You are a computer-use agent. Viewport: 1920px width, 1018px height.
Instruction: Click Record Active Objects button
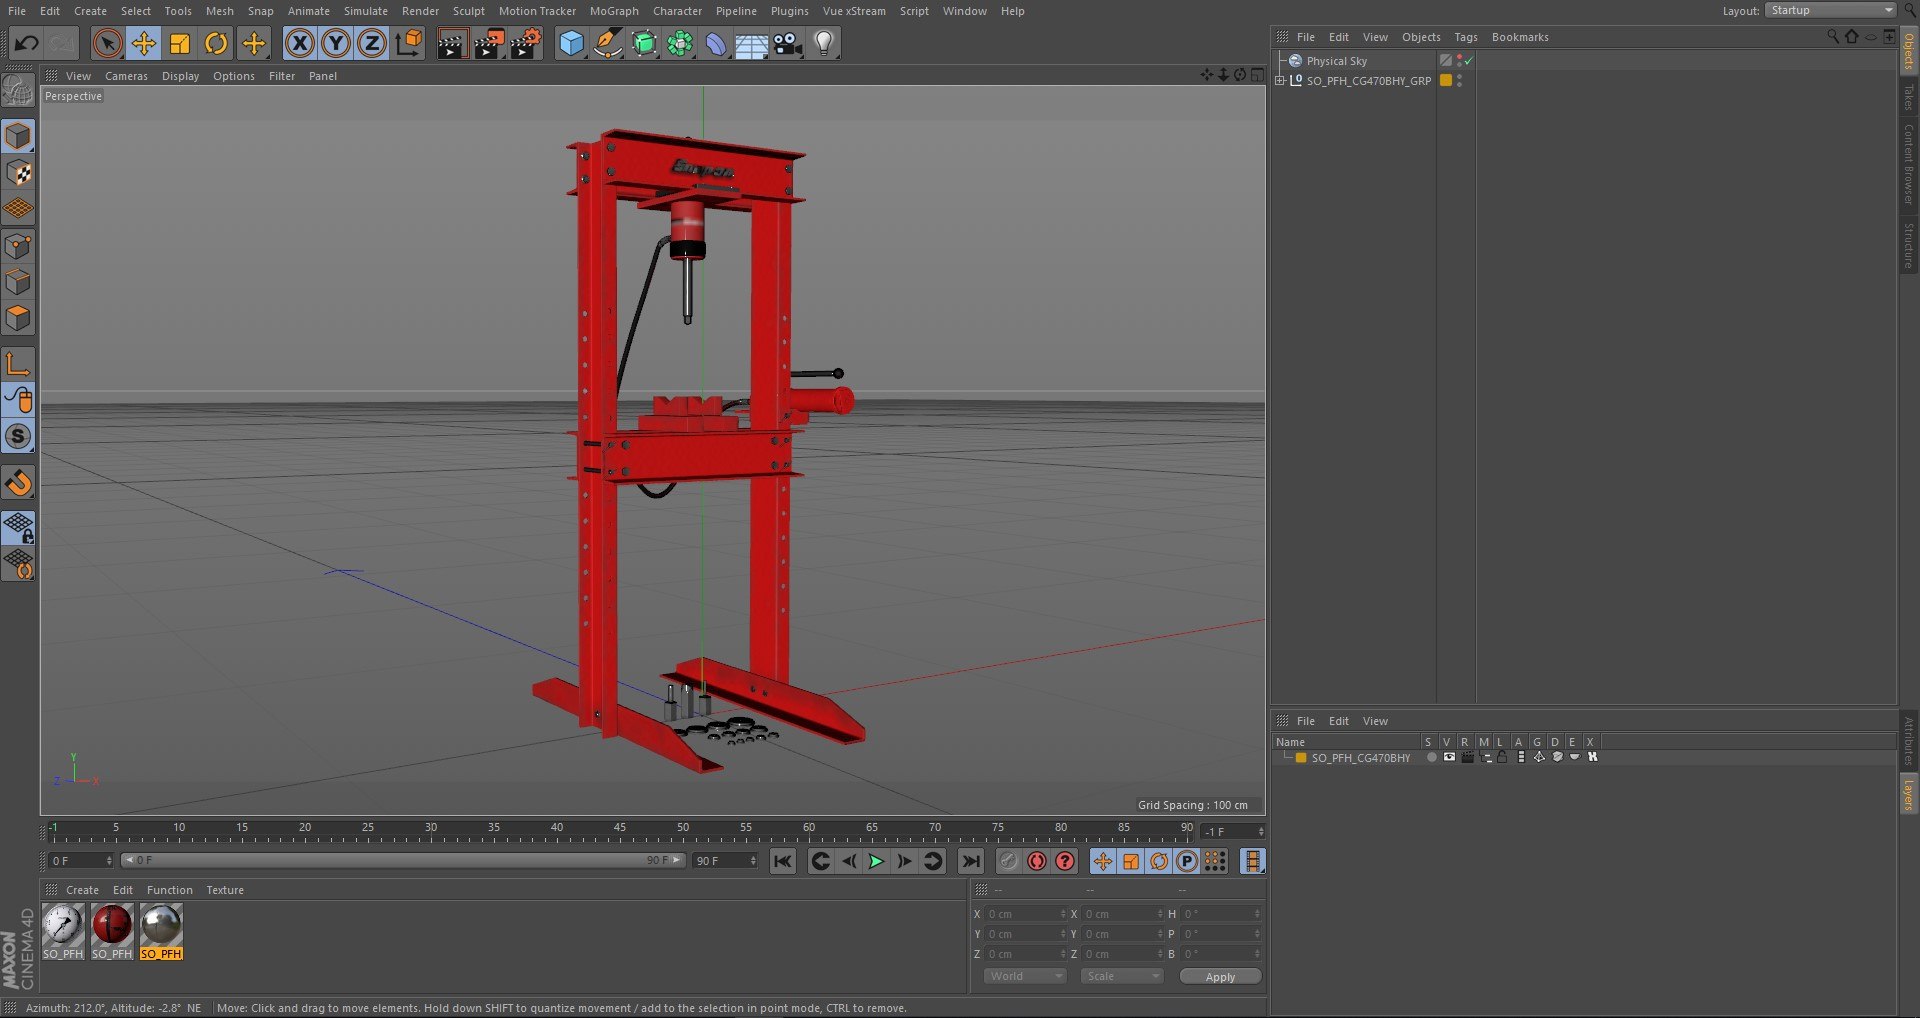click(x=1009, y=861)
